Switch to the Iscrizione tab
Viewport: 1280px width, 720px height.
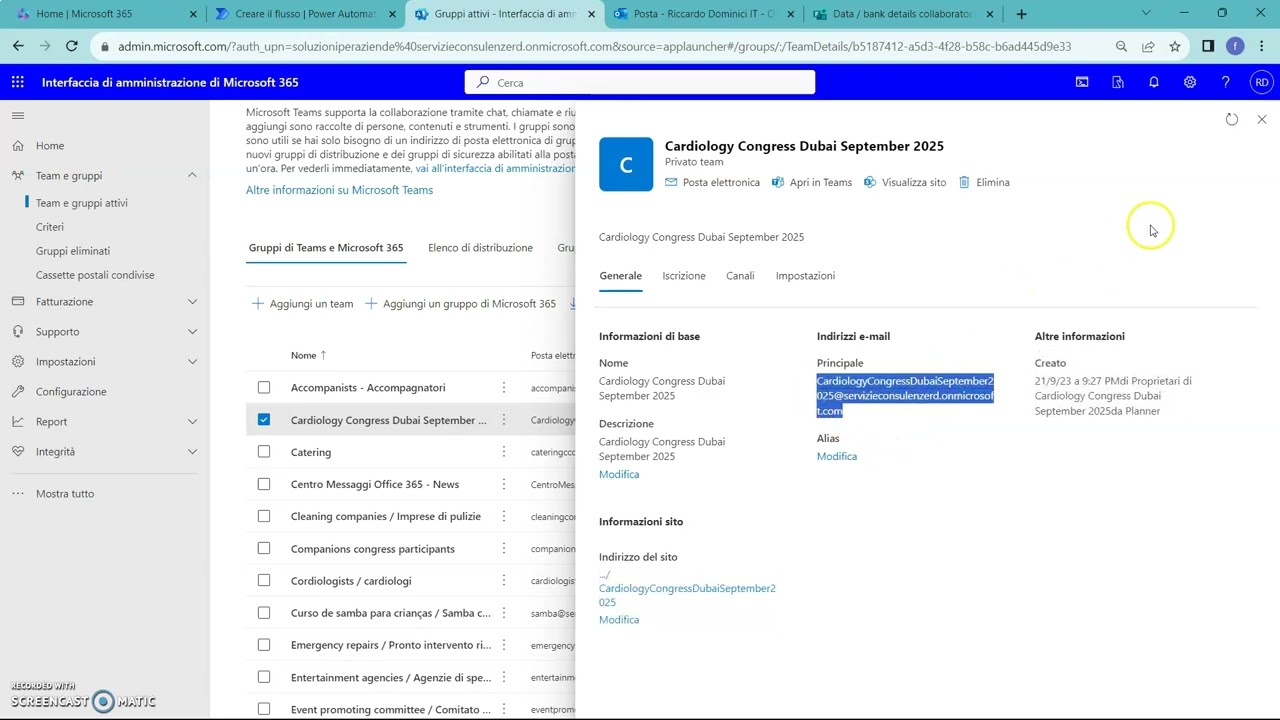pyautogui.click(x=684, y=276)
